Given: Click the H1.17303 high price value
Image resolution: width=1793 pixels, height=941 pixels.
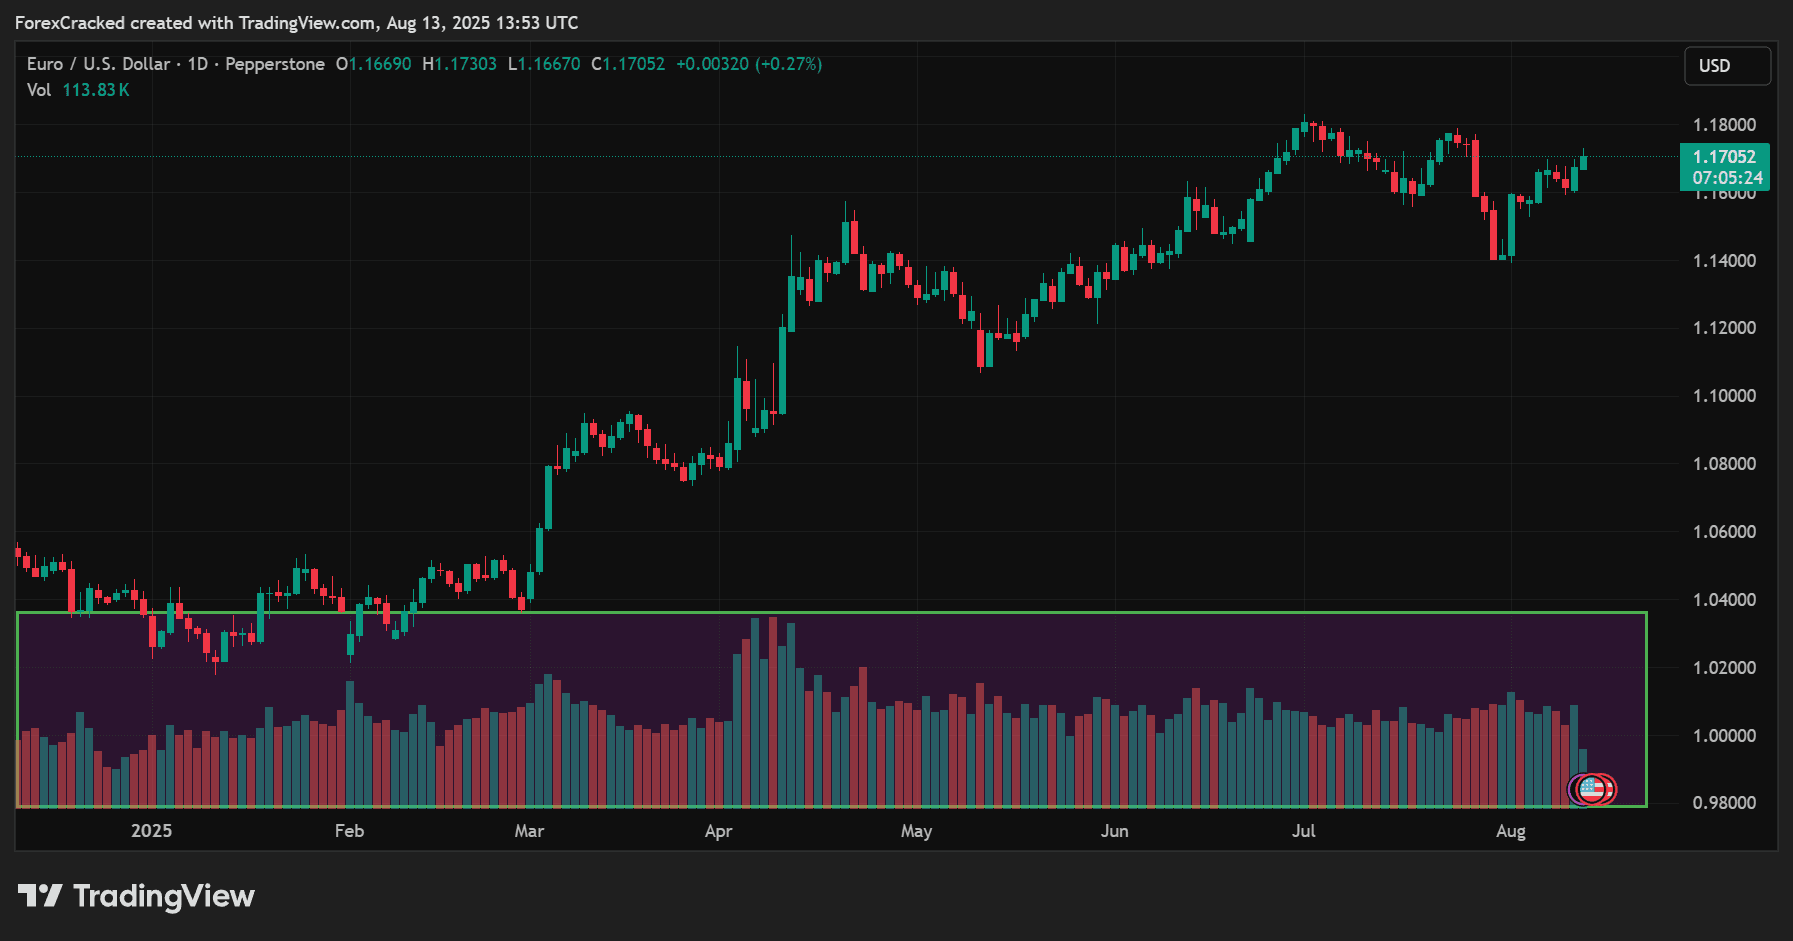Looking at the screenshot, I should click(x=460, y=63).
